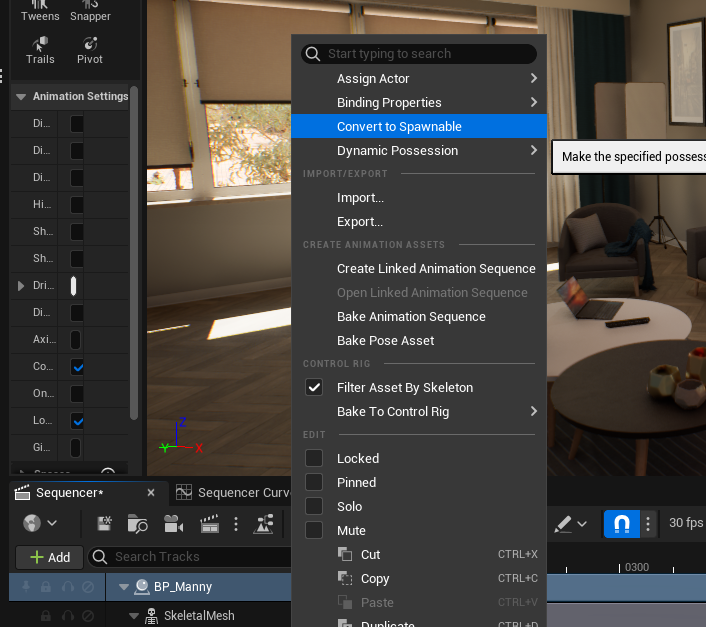Choose Bake Animation Sequence
706x627 pixels.
tap(419, 316)
